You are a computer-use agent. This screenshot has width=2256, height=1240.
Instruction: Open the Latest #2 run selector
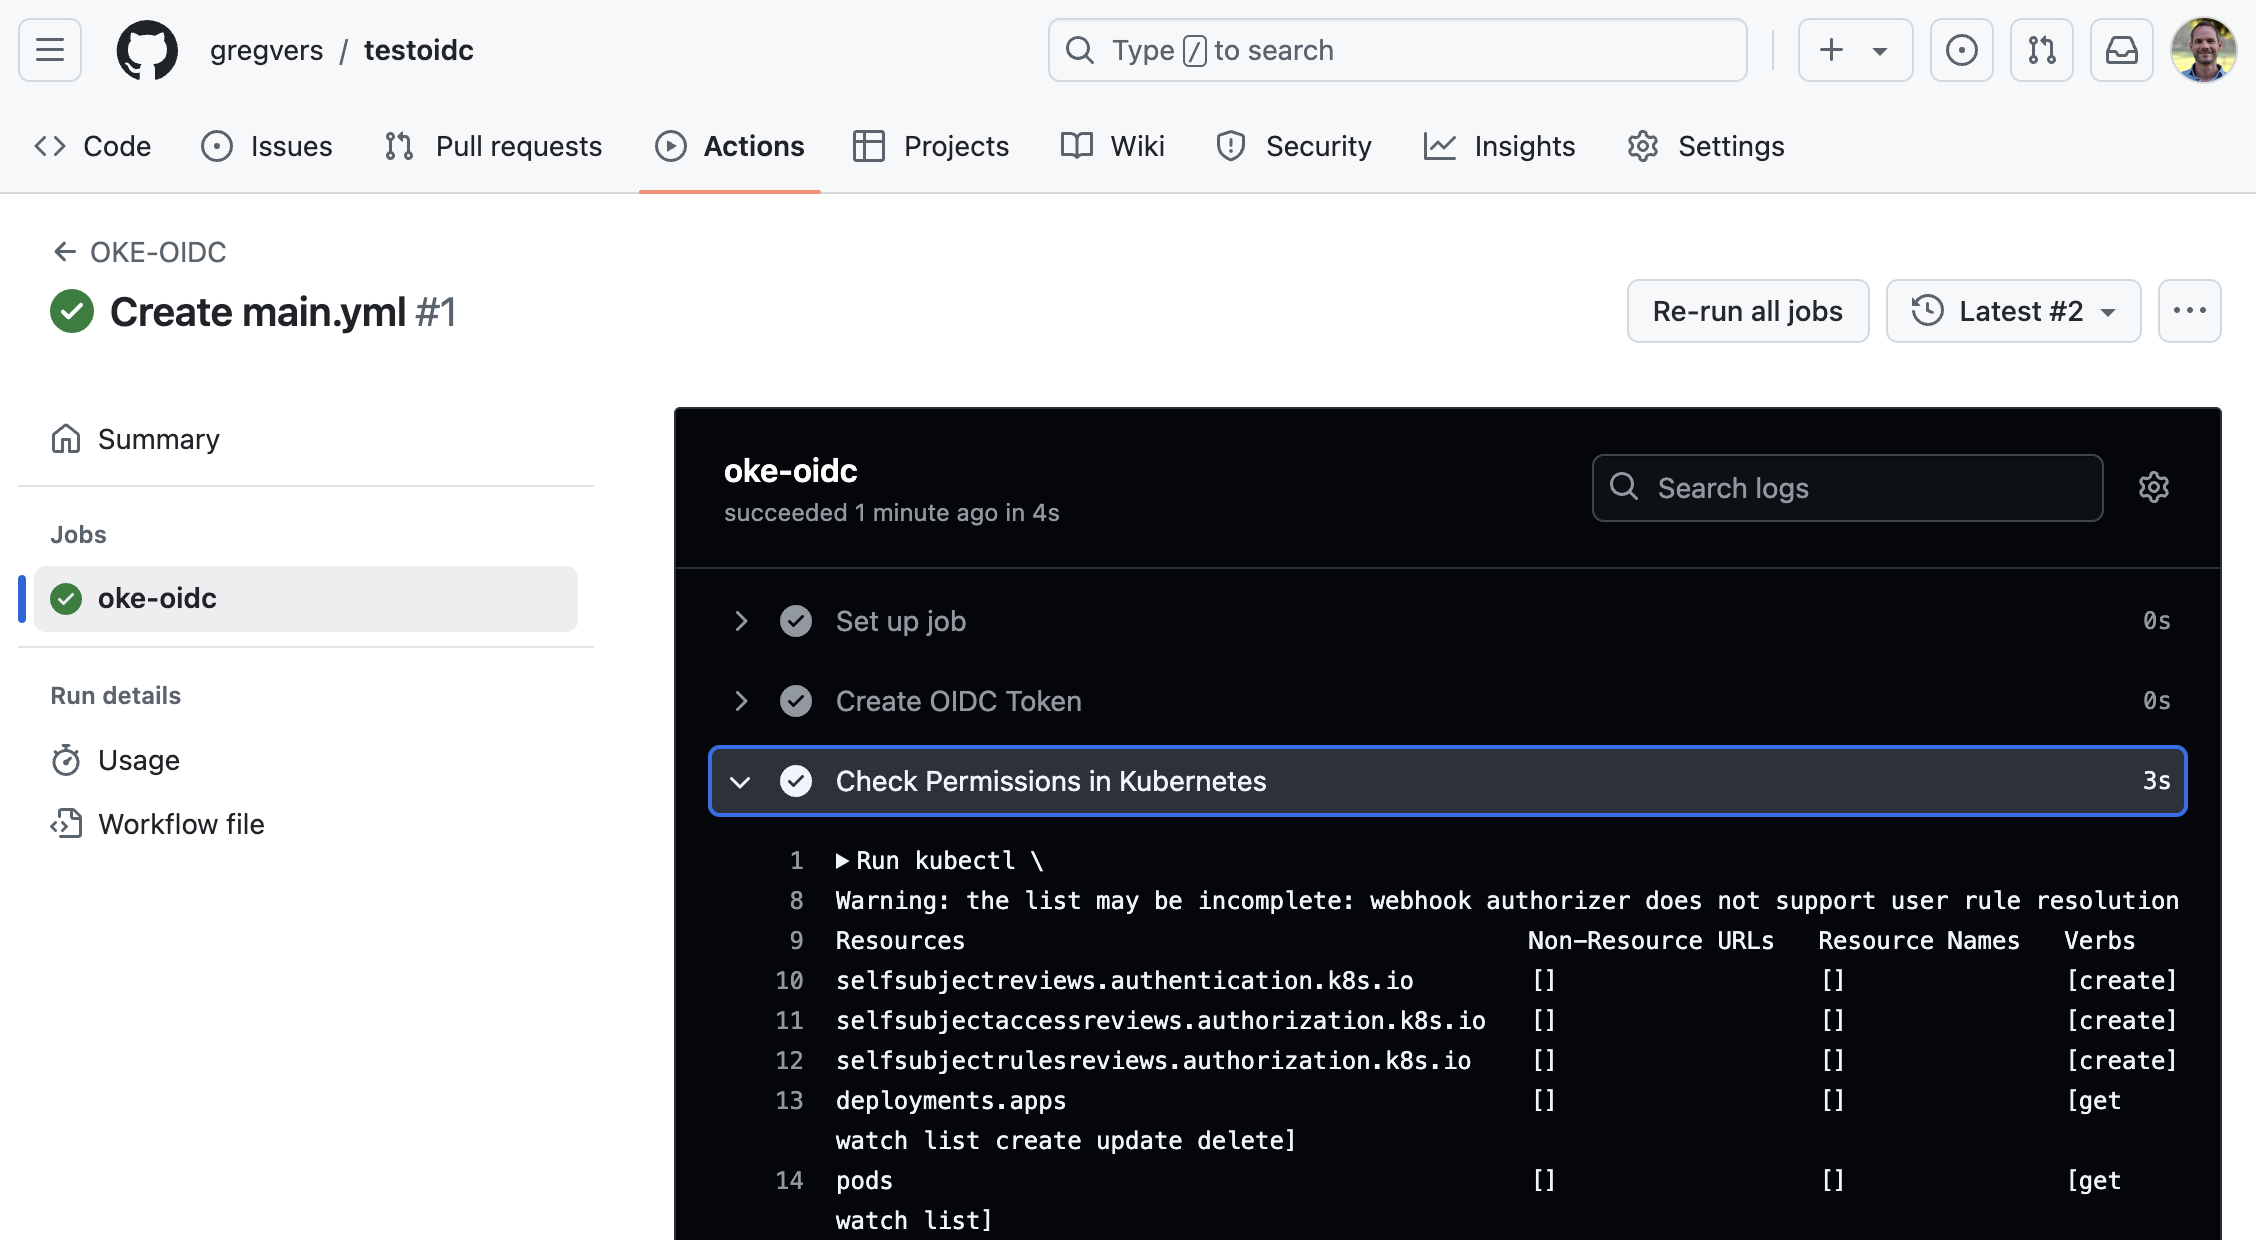click(2013, 311)
